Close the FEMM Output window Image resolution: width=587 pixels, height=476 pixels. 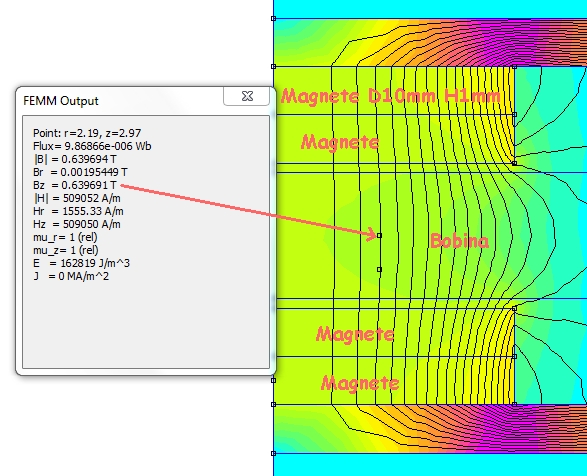(x=247, y=96)
